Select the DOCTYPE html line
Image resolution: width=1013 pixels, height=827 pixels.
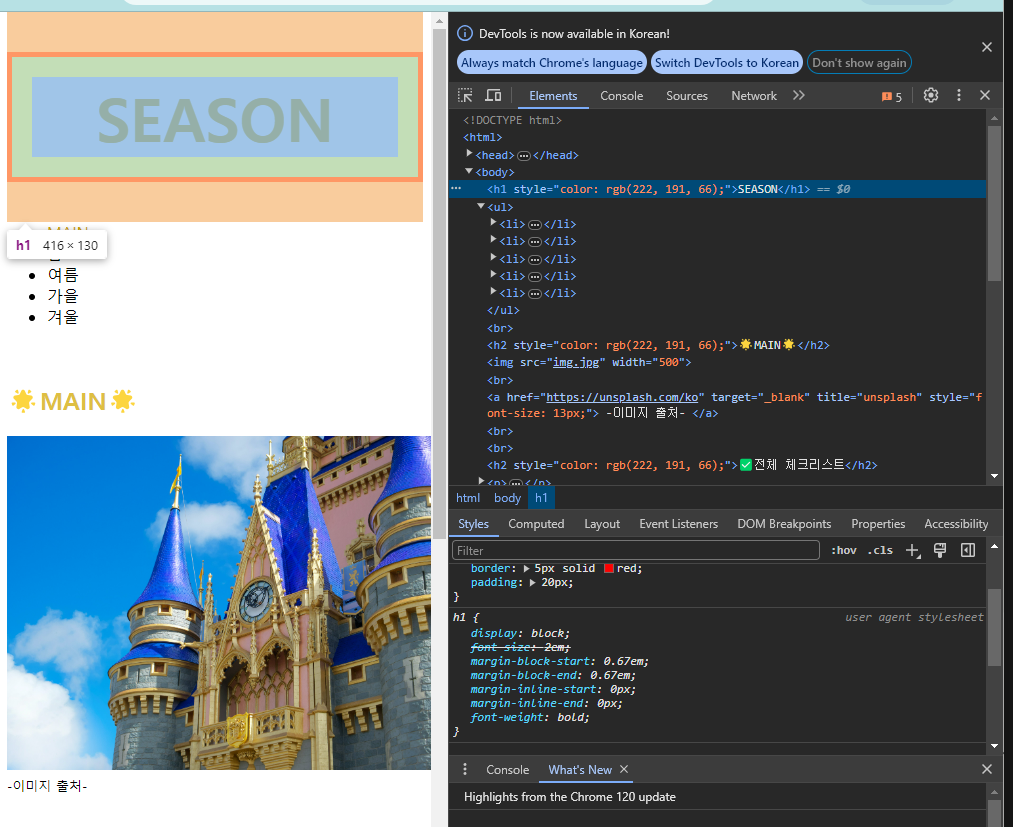coord(512,120)
